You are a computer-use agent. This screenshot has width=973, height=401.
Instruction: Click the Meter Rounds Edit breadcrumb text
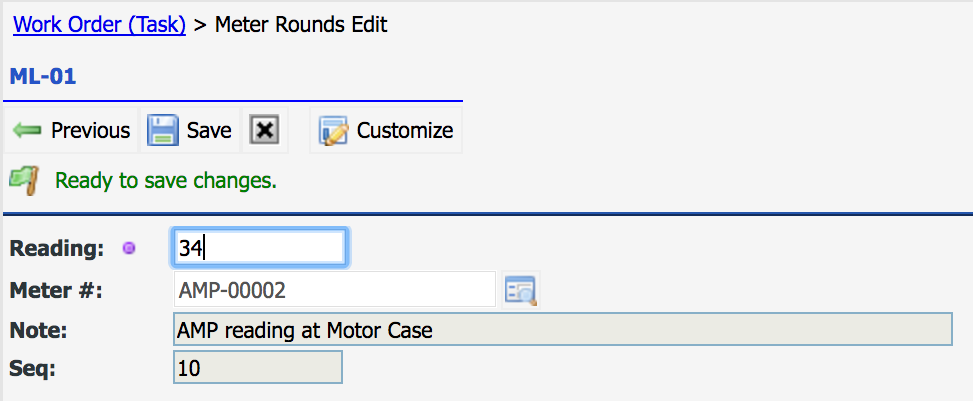301,25
